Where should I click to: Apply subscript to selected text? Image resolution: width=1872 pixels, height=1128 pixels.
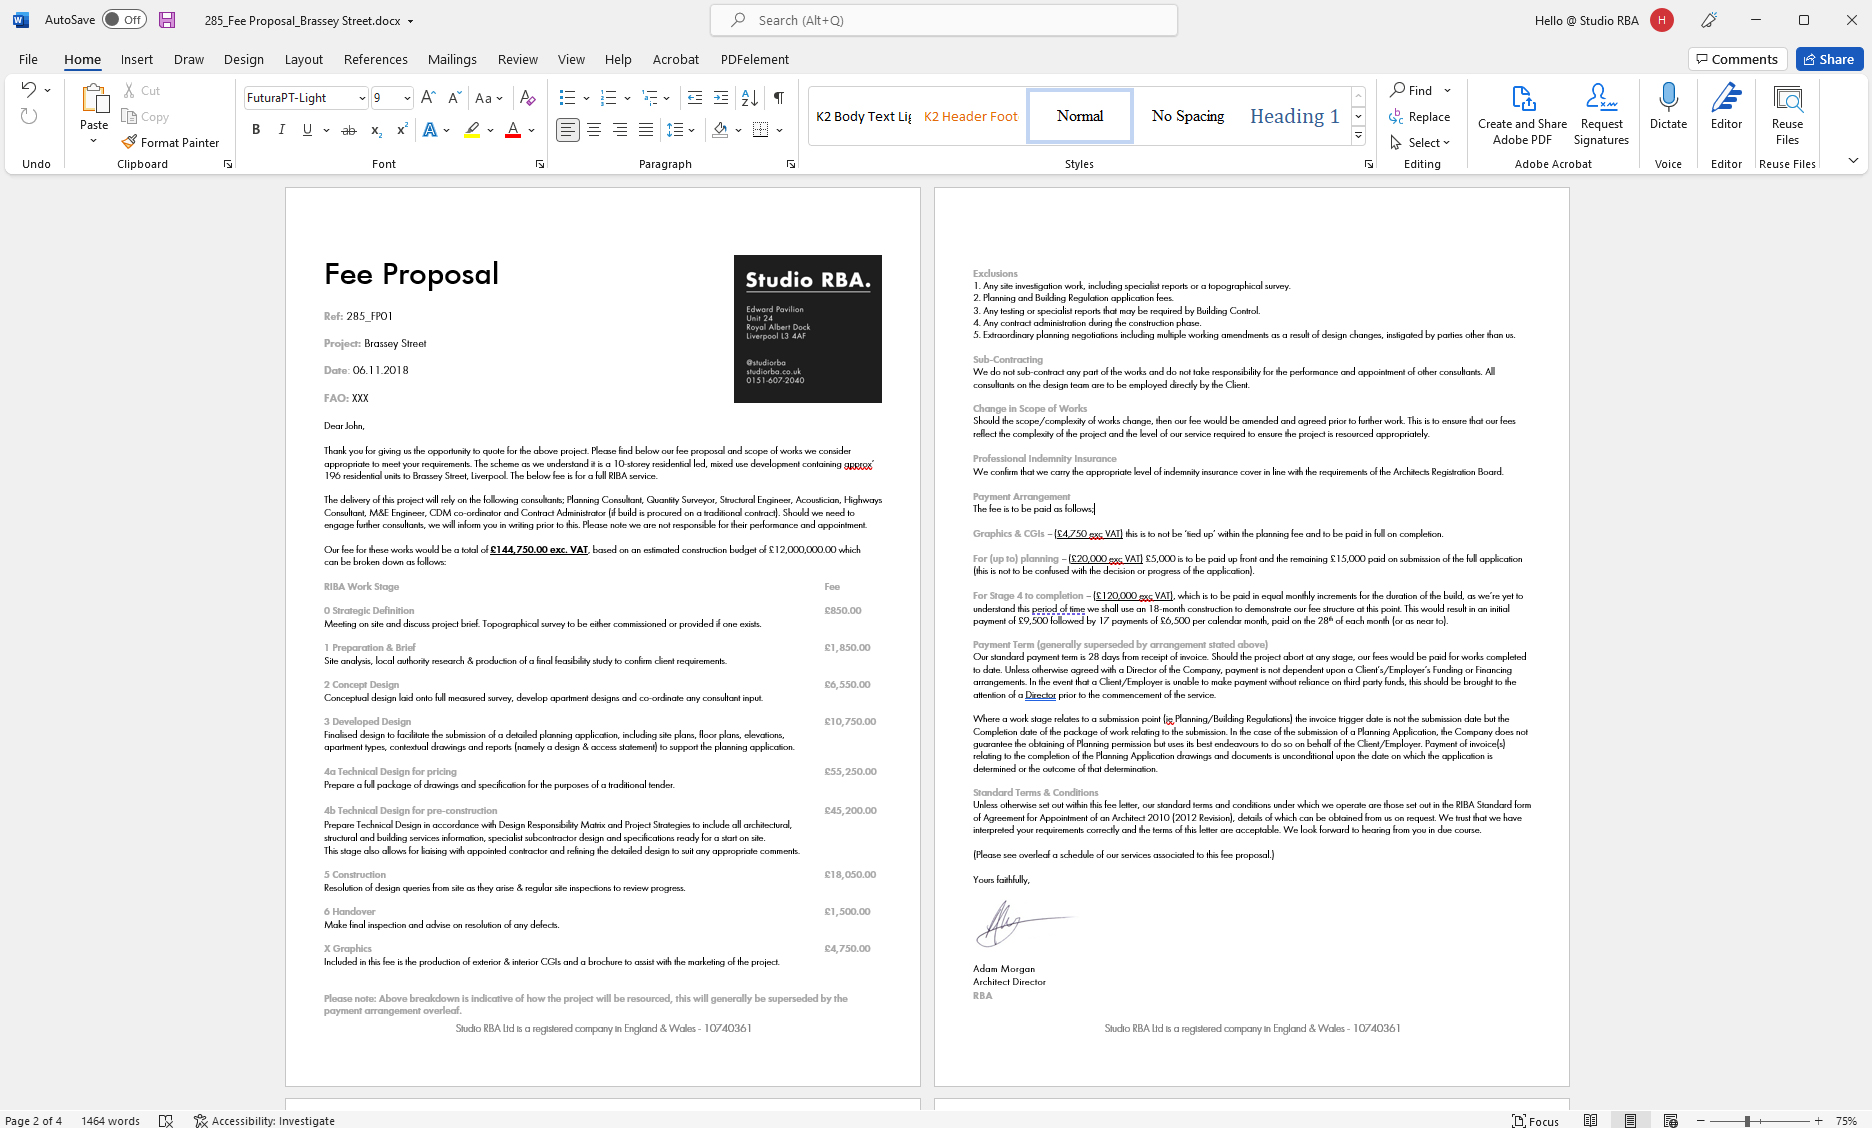click(x=376, y=130)
